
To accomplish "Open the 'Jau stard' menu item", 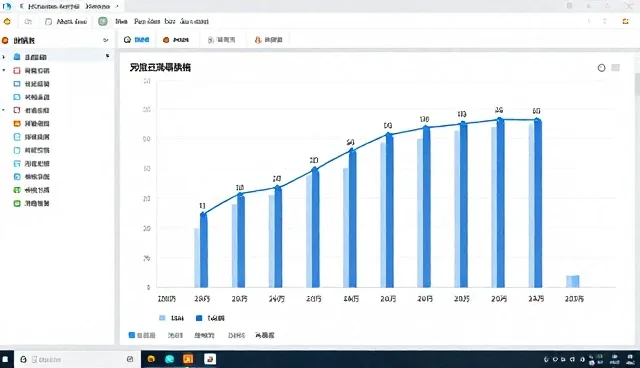I will pyautogui.click(x=194, y=21).
